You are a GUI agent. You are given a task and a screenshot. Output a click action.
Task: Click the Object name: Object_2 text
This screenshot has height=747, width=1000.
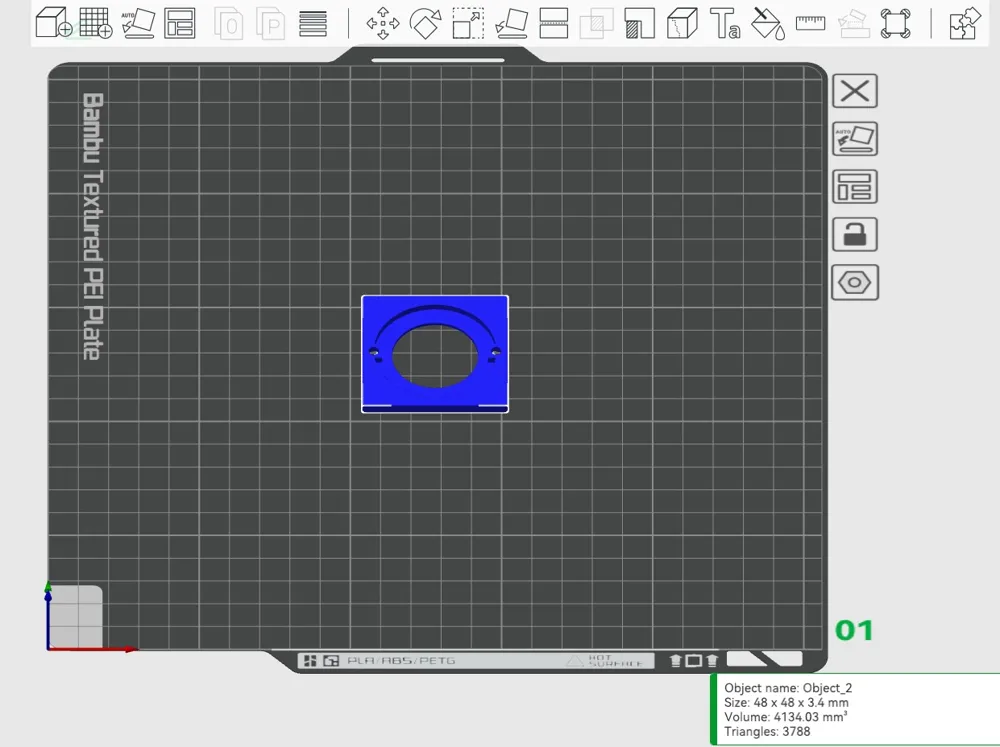coord(788,688)
